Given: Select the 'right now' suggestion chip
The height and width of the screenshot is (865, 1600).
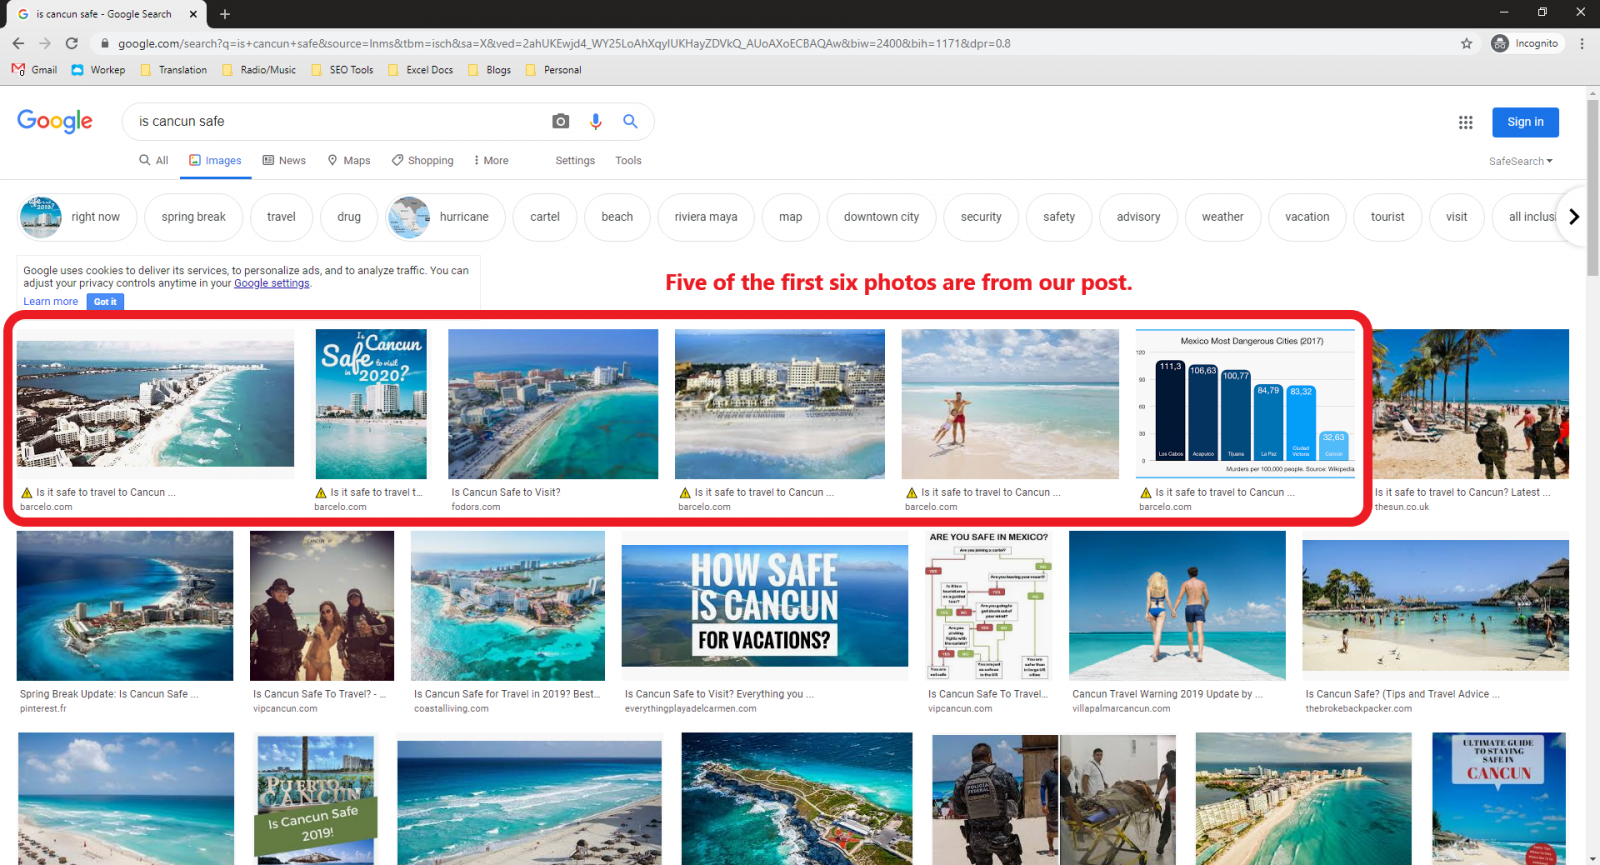Looking at the screenshot, I should pyautogui.click(x=78, y=217).
